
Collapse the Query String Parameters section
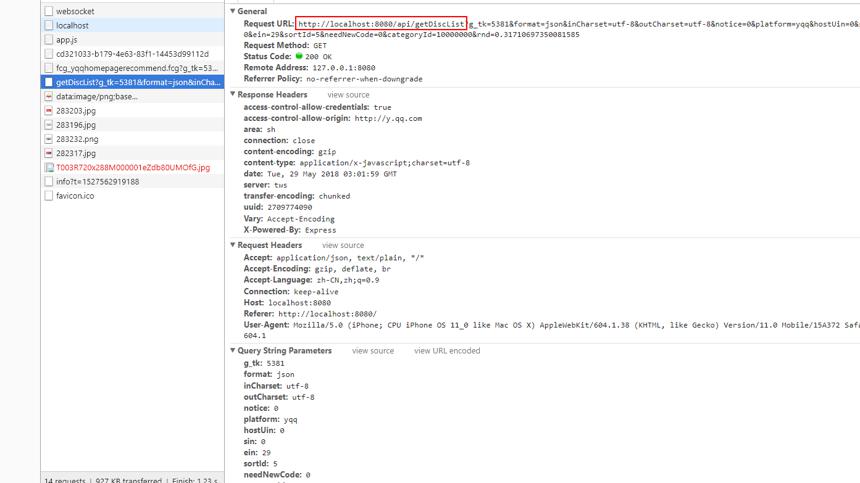[233, 350]
